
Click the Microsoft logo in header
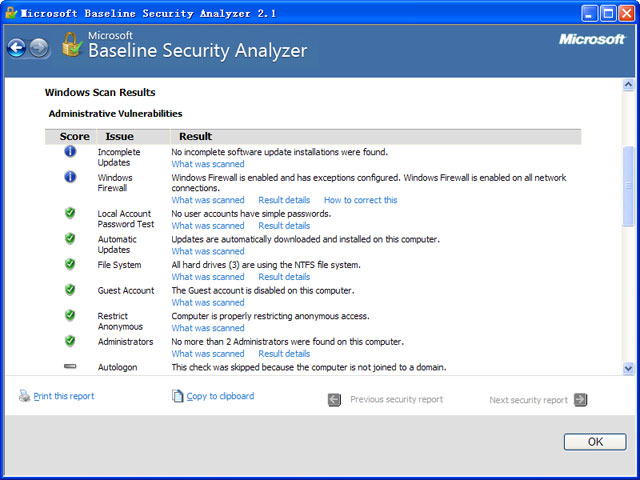(592, 40)
